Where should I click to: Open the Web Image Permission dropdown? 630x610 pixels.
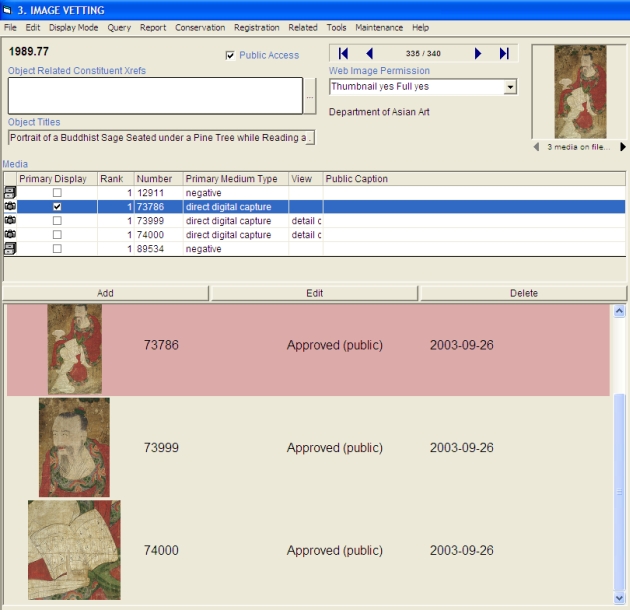click(510, 88)
